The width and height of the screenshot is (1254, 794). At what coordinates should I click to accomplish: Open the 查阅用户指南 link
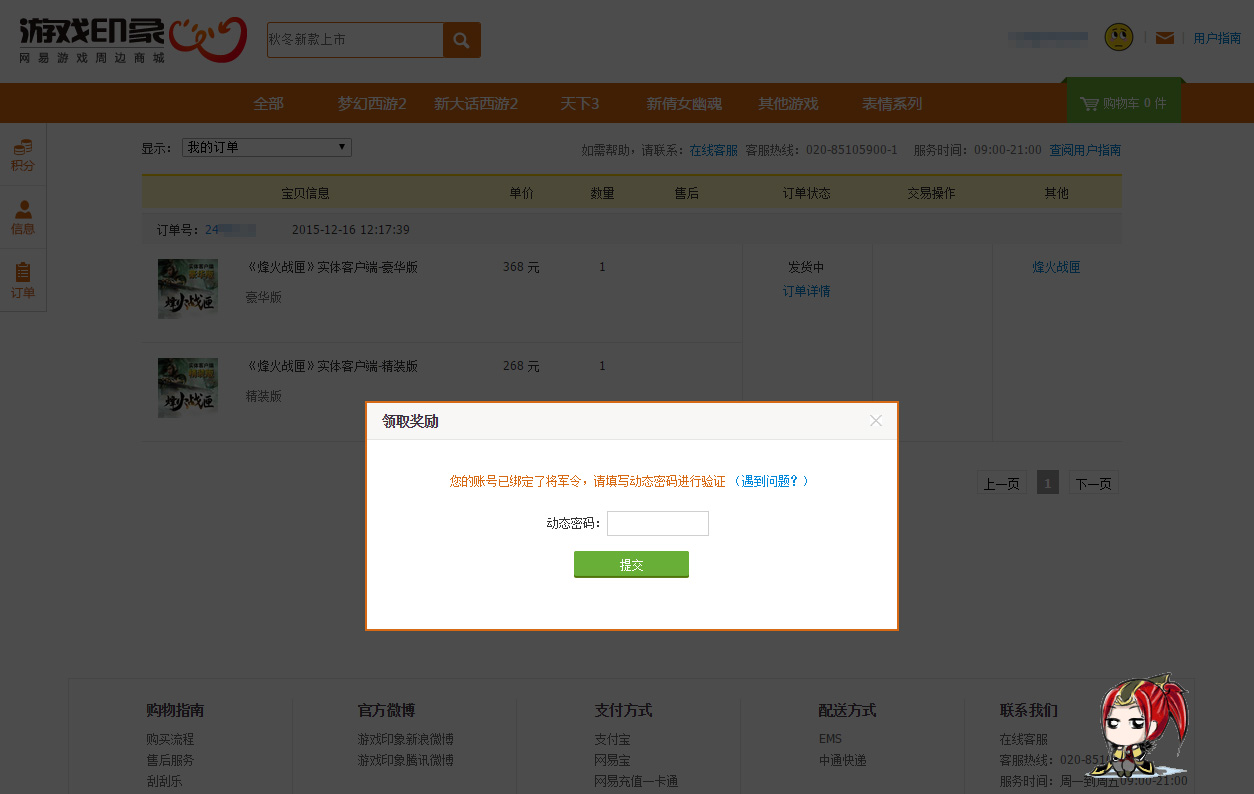pos(1085,150)
